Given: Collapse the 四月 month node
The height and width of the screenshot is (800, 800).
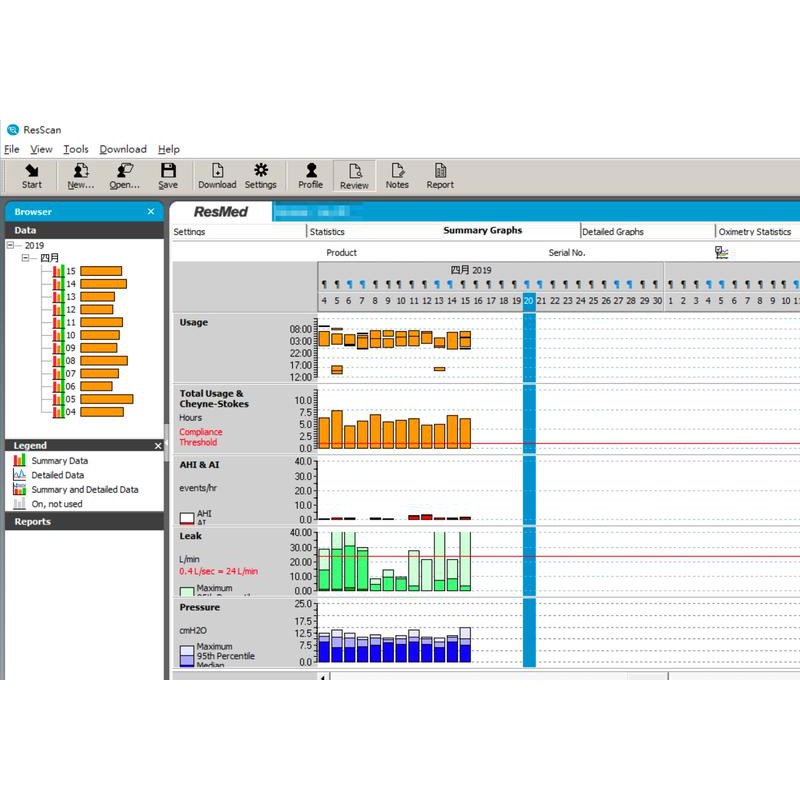Looking at the screenshot, I should point(25,258).
